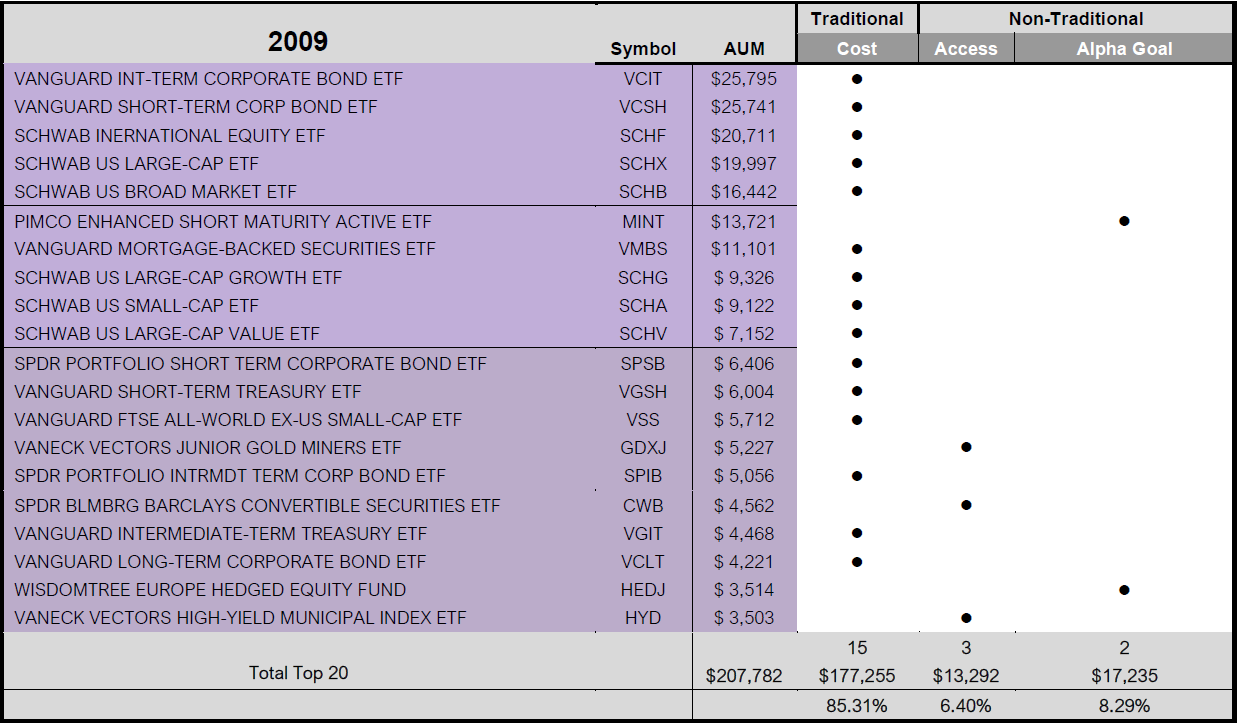Click the Alpha Goal dot in HEDJ row
The width and height of the screenshot is (1237, 723).
point(1124,590)
